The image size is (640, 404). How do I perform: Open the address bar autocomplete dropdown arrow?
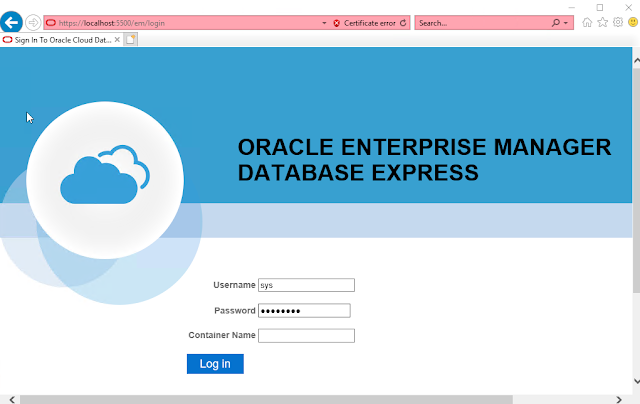[324, 23]
